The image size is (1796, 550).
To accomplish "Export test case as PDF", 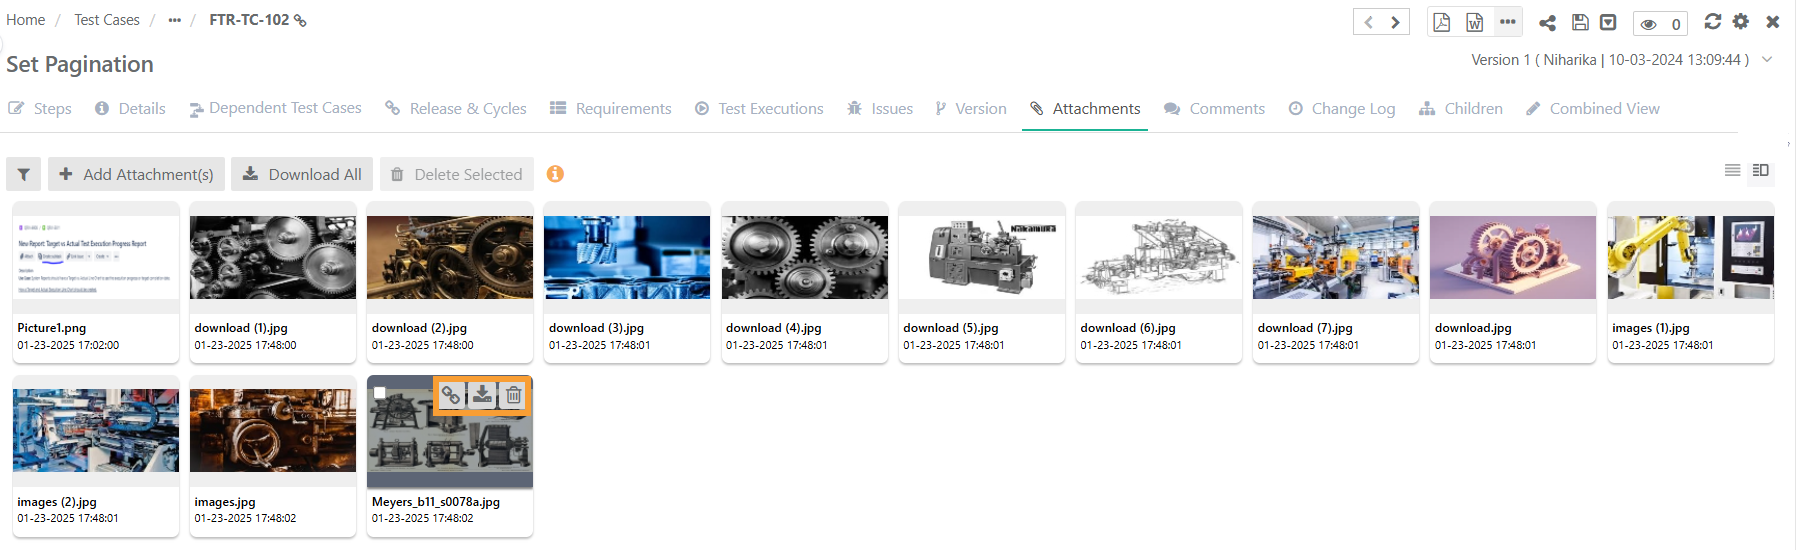I will (1441, 22).
